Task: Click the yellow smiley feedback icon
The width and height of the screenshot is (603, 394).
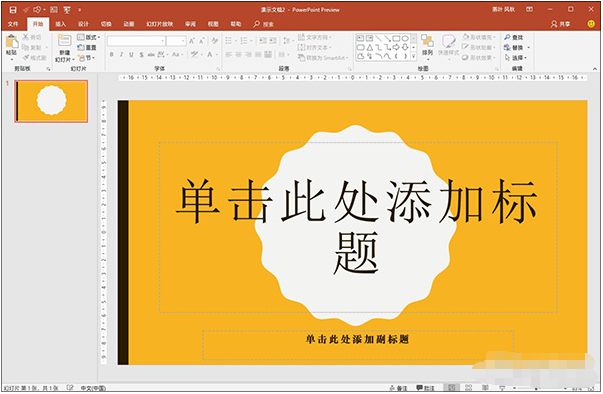Action: point(591,24)
